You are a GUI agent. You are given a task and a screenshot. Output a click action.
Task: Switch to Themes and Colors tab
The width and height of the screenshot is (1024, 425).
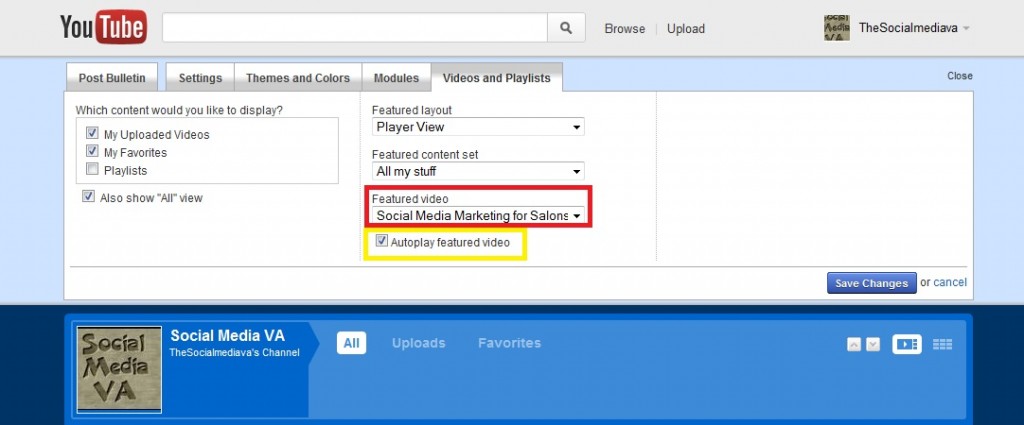point(298,78)
